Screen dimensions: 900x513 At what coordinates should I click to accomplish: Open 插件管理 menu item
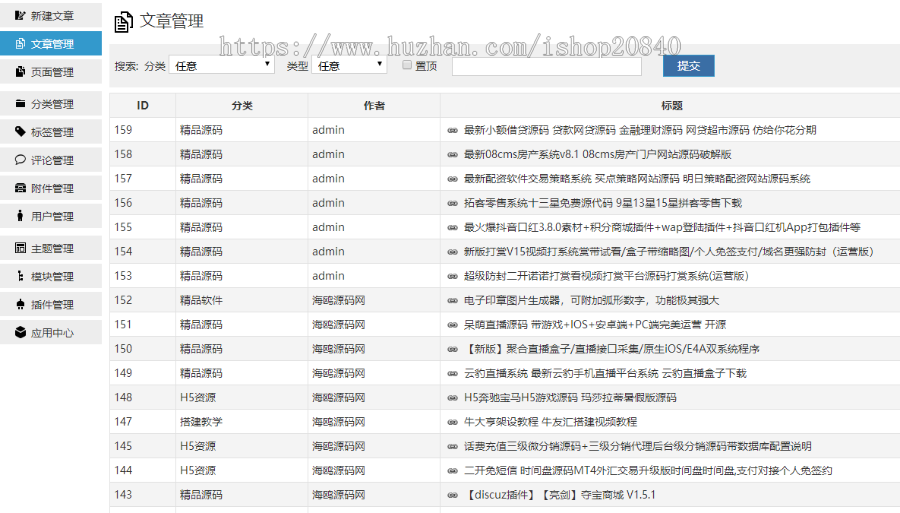coord(51,304)
